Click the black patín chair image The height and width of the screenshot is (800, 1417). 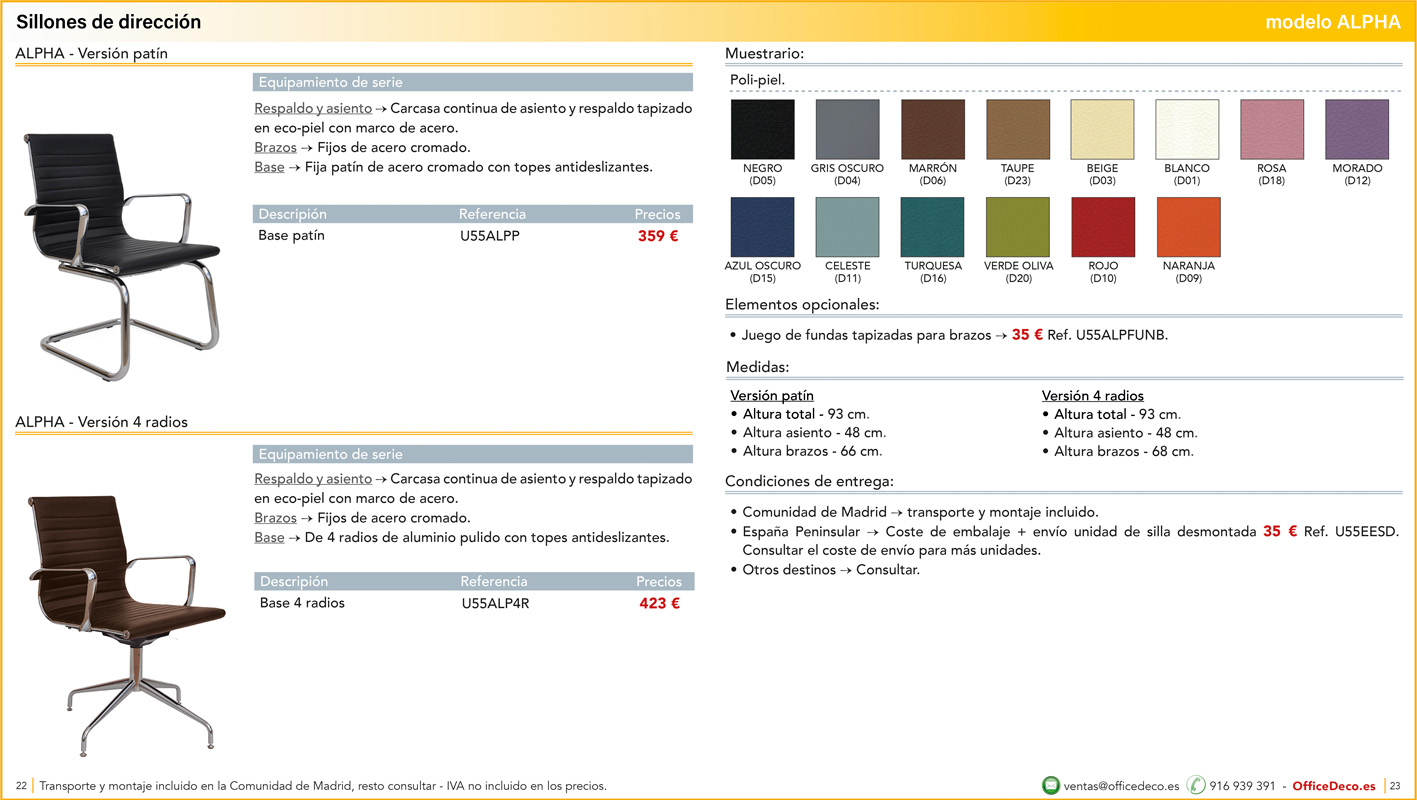click(x=121, y=256)
